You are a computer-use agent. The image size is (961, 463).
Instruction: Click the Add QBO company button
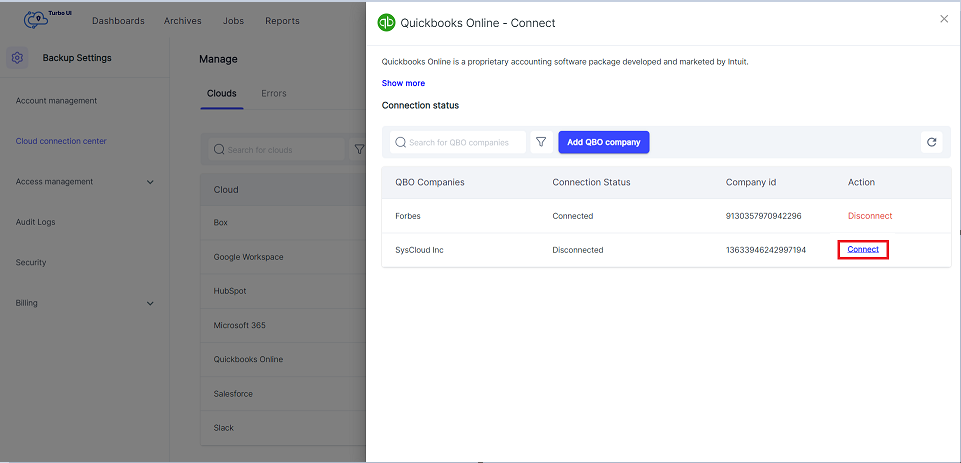(x=604, y=142)
